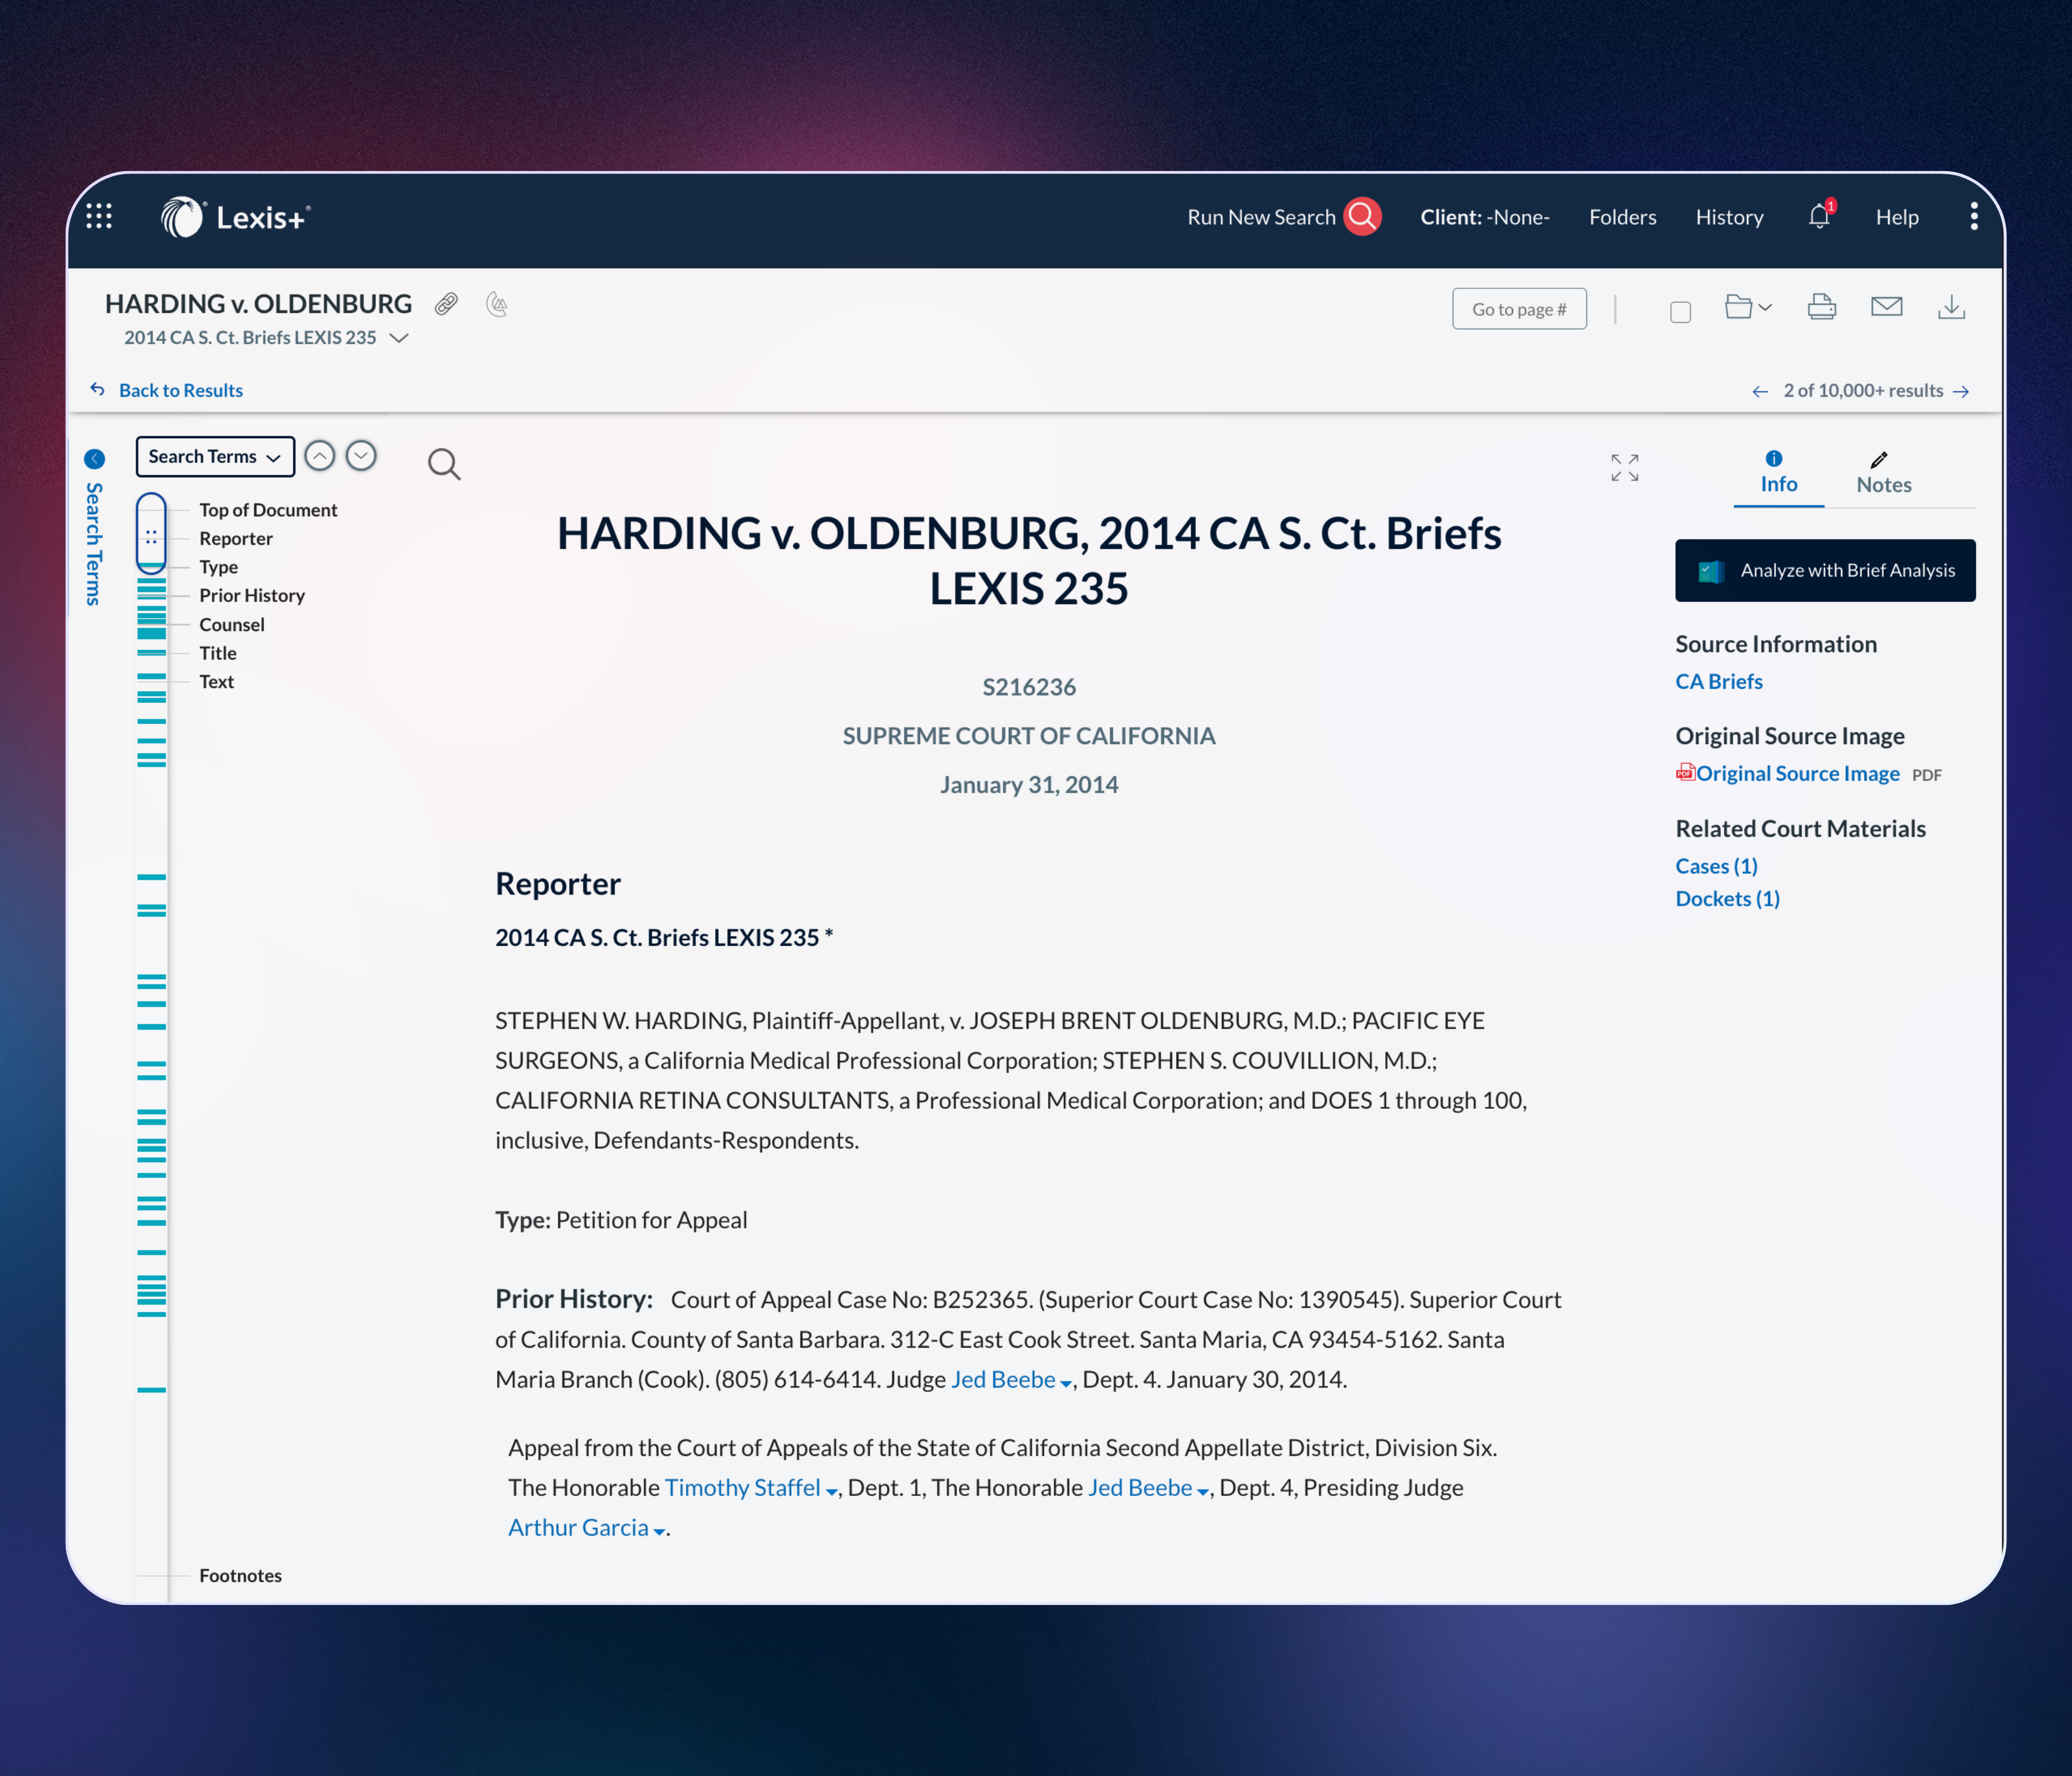Expand document to full screen

[x=1624, y=467]
